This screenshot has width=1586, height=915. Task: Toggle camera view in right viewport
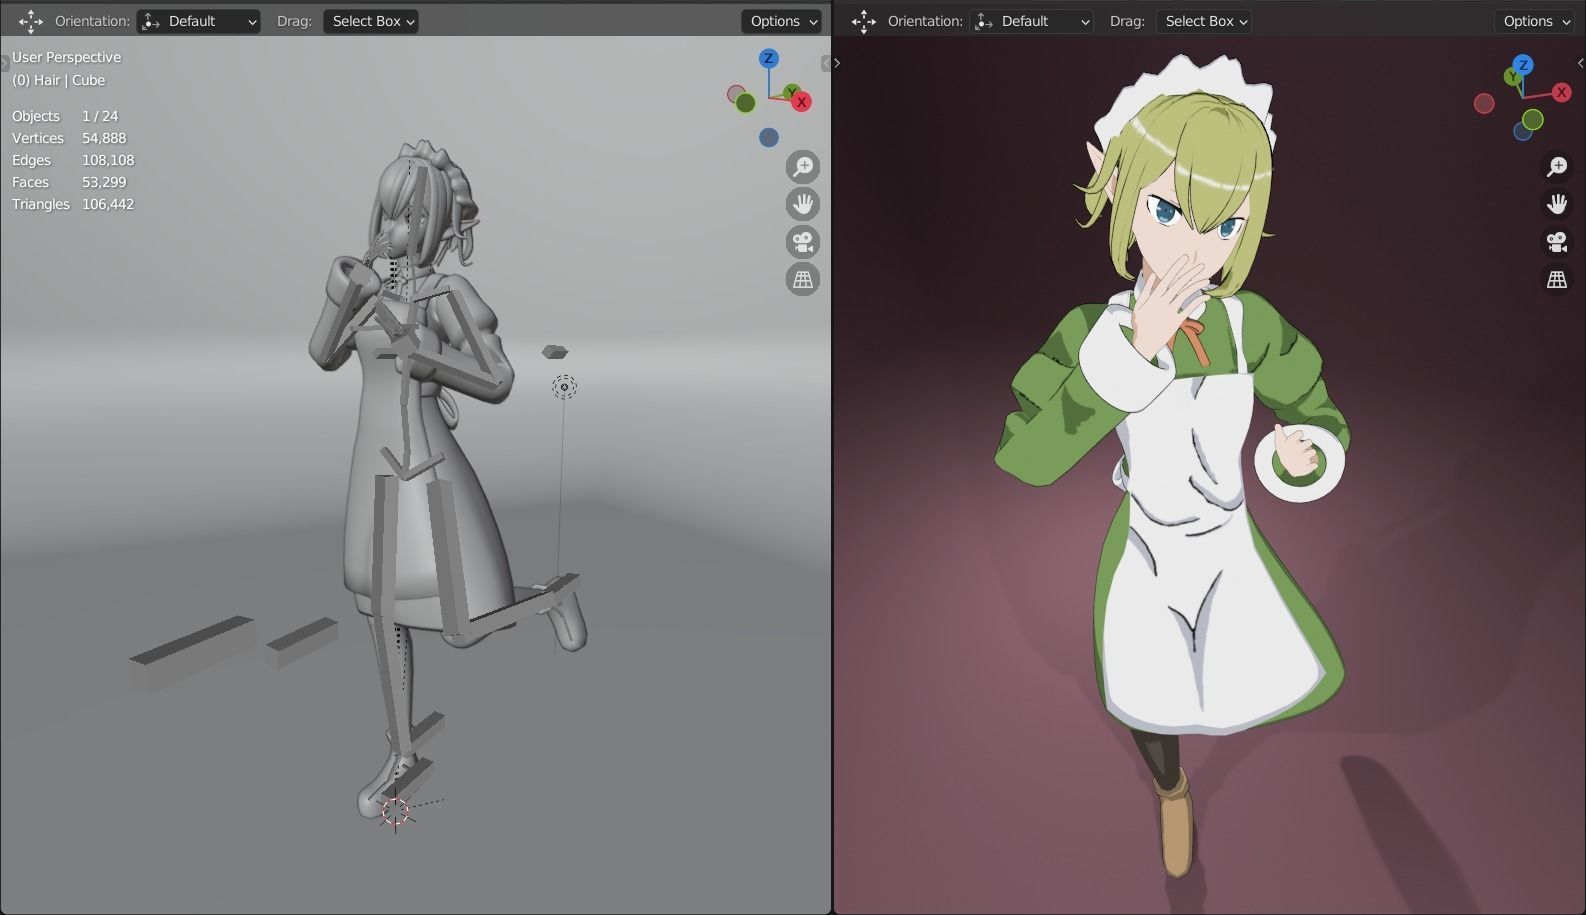(x=1557, y=242)
